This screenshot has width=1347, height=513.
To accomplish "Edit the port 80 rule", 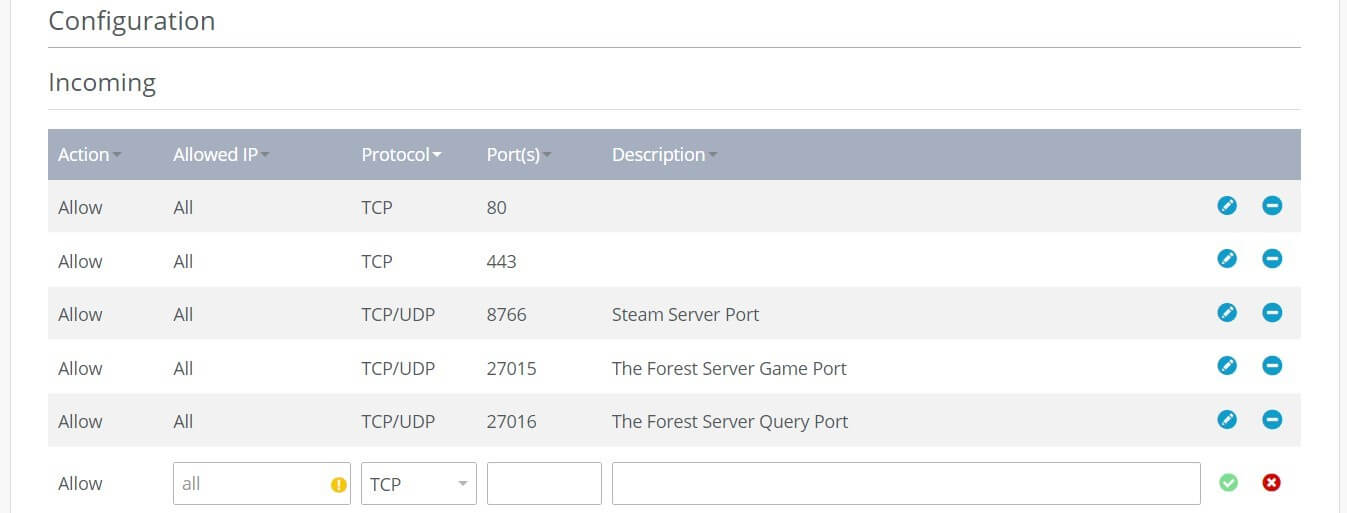I will [1227, 206].
